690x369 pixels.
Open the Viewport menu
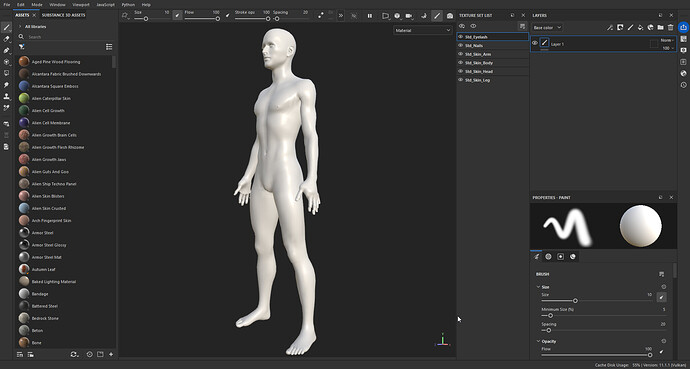pos(81,4)
